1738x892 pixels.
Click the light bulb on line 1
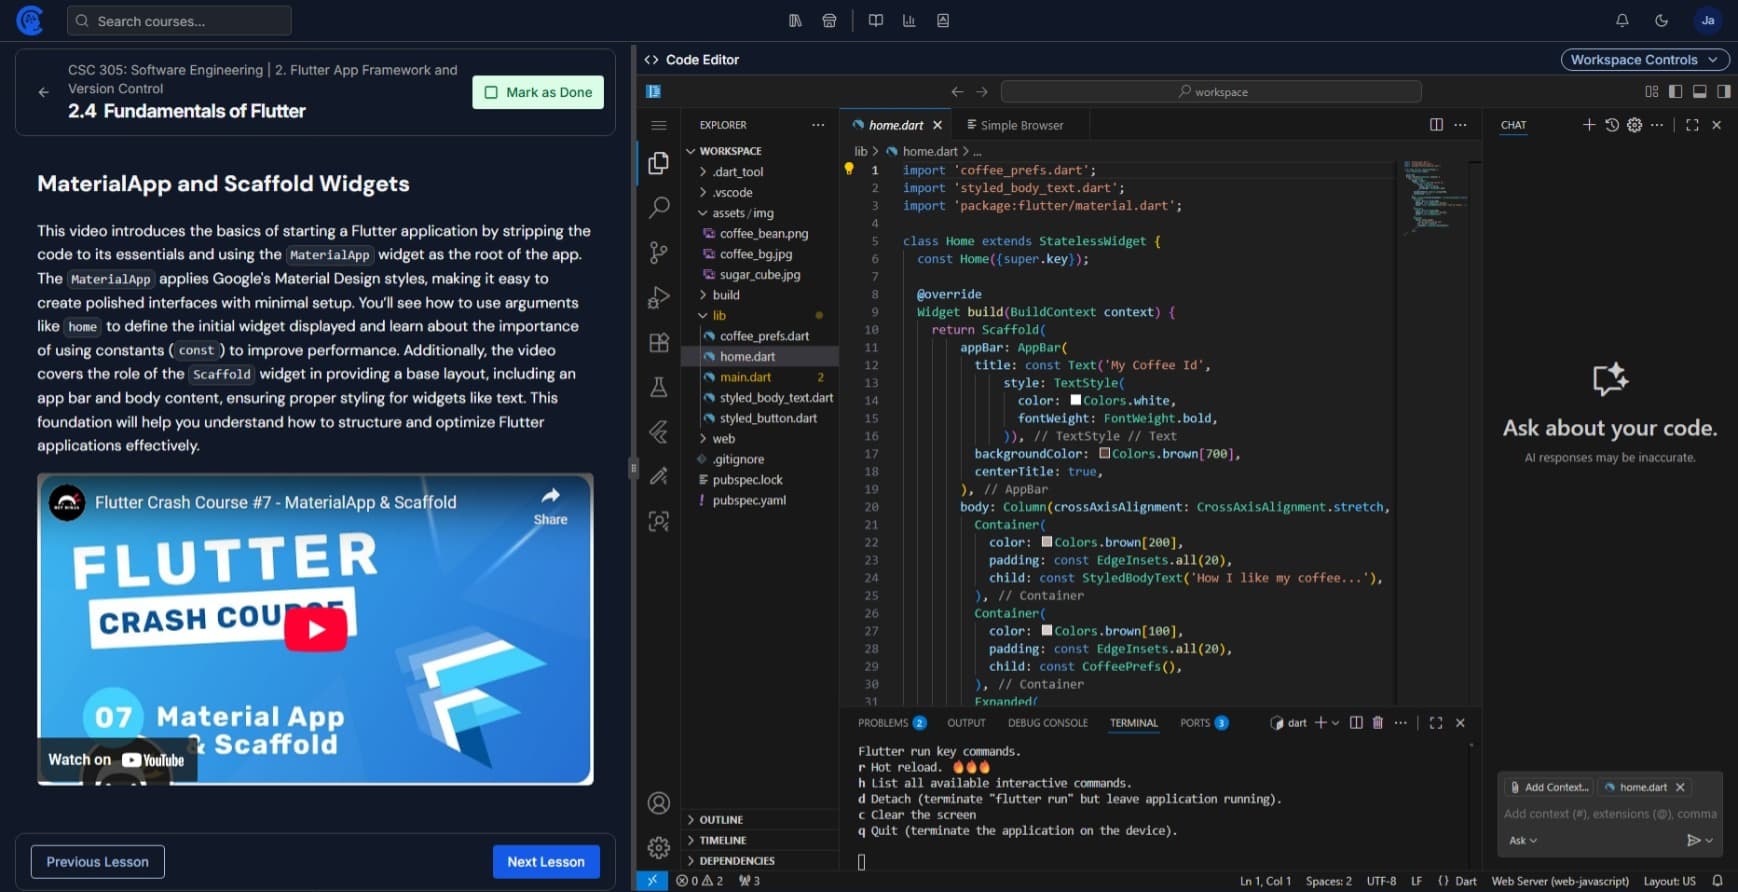point(849,169)
